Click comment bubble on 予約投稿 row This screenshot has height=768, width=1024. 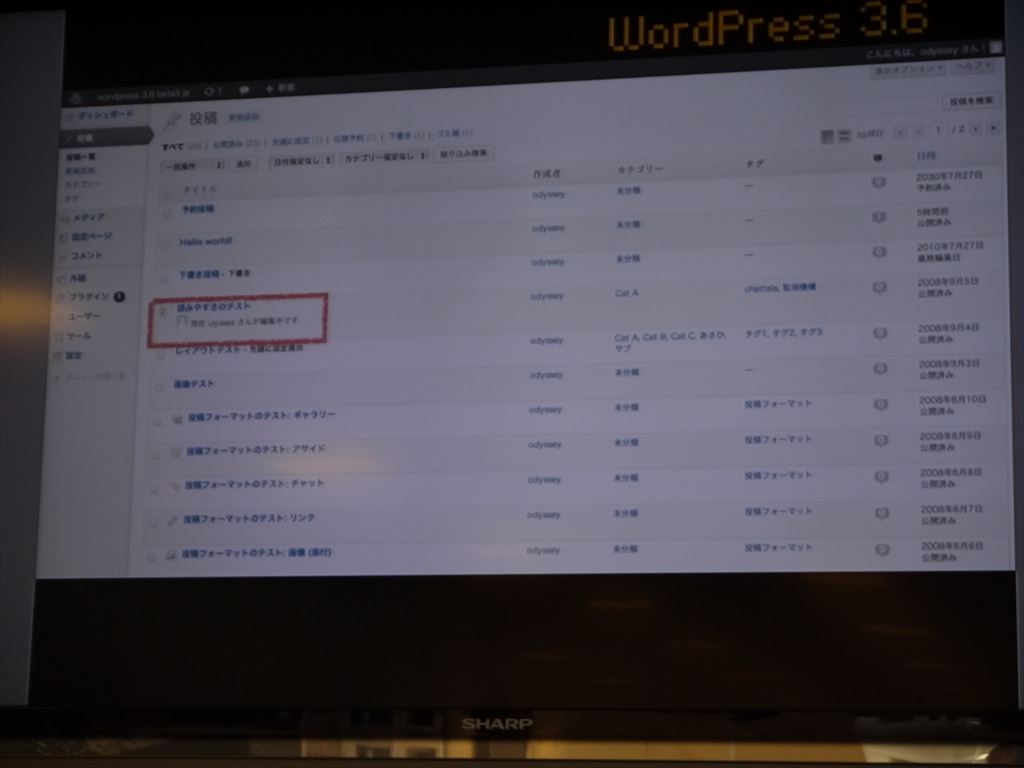click(878, 182)
